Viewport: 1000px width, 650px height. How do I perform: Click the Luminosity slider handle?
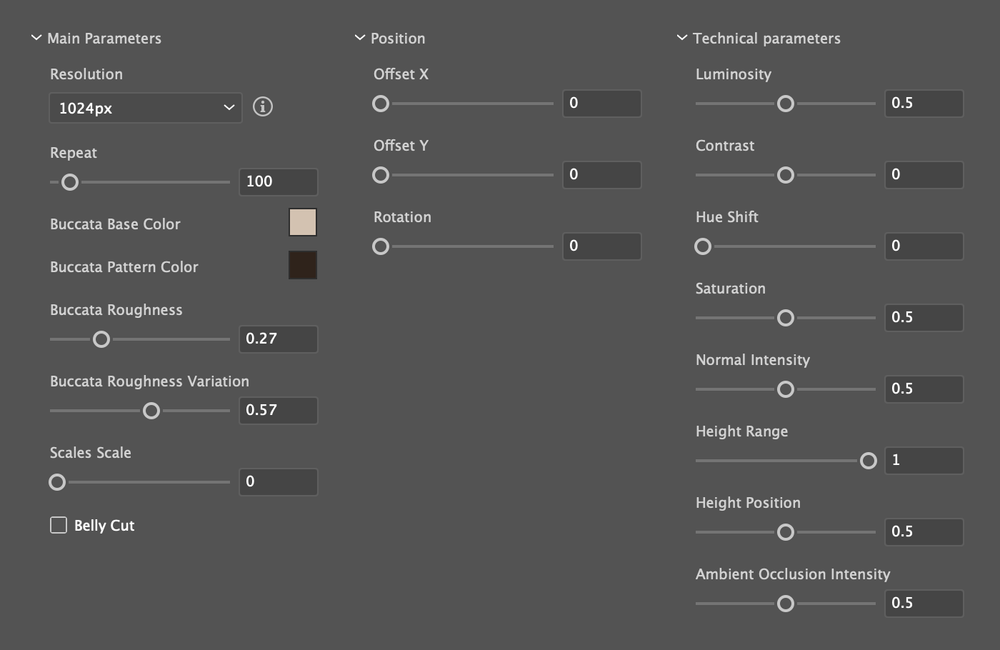coord(786,103)
